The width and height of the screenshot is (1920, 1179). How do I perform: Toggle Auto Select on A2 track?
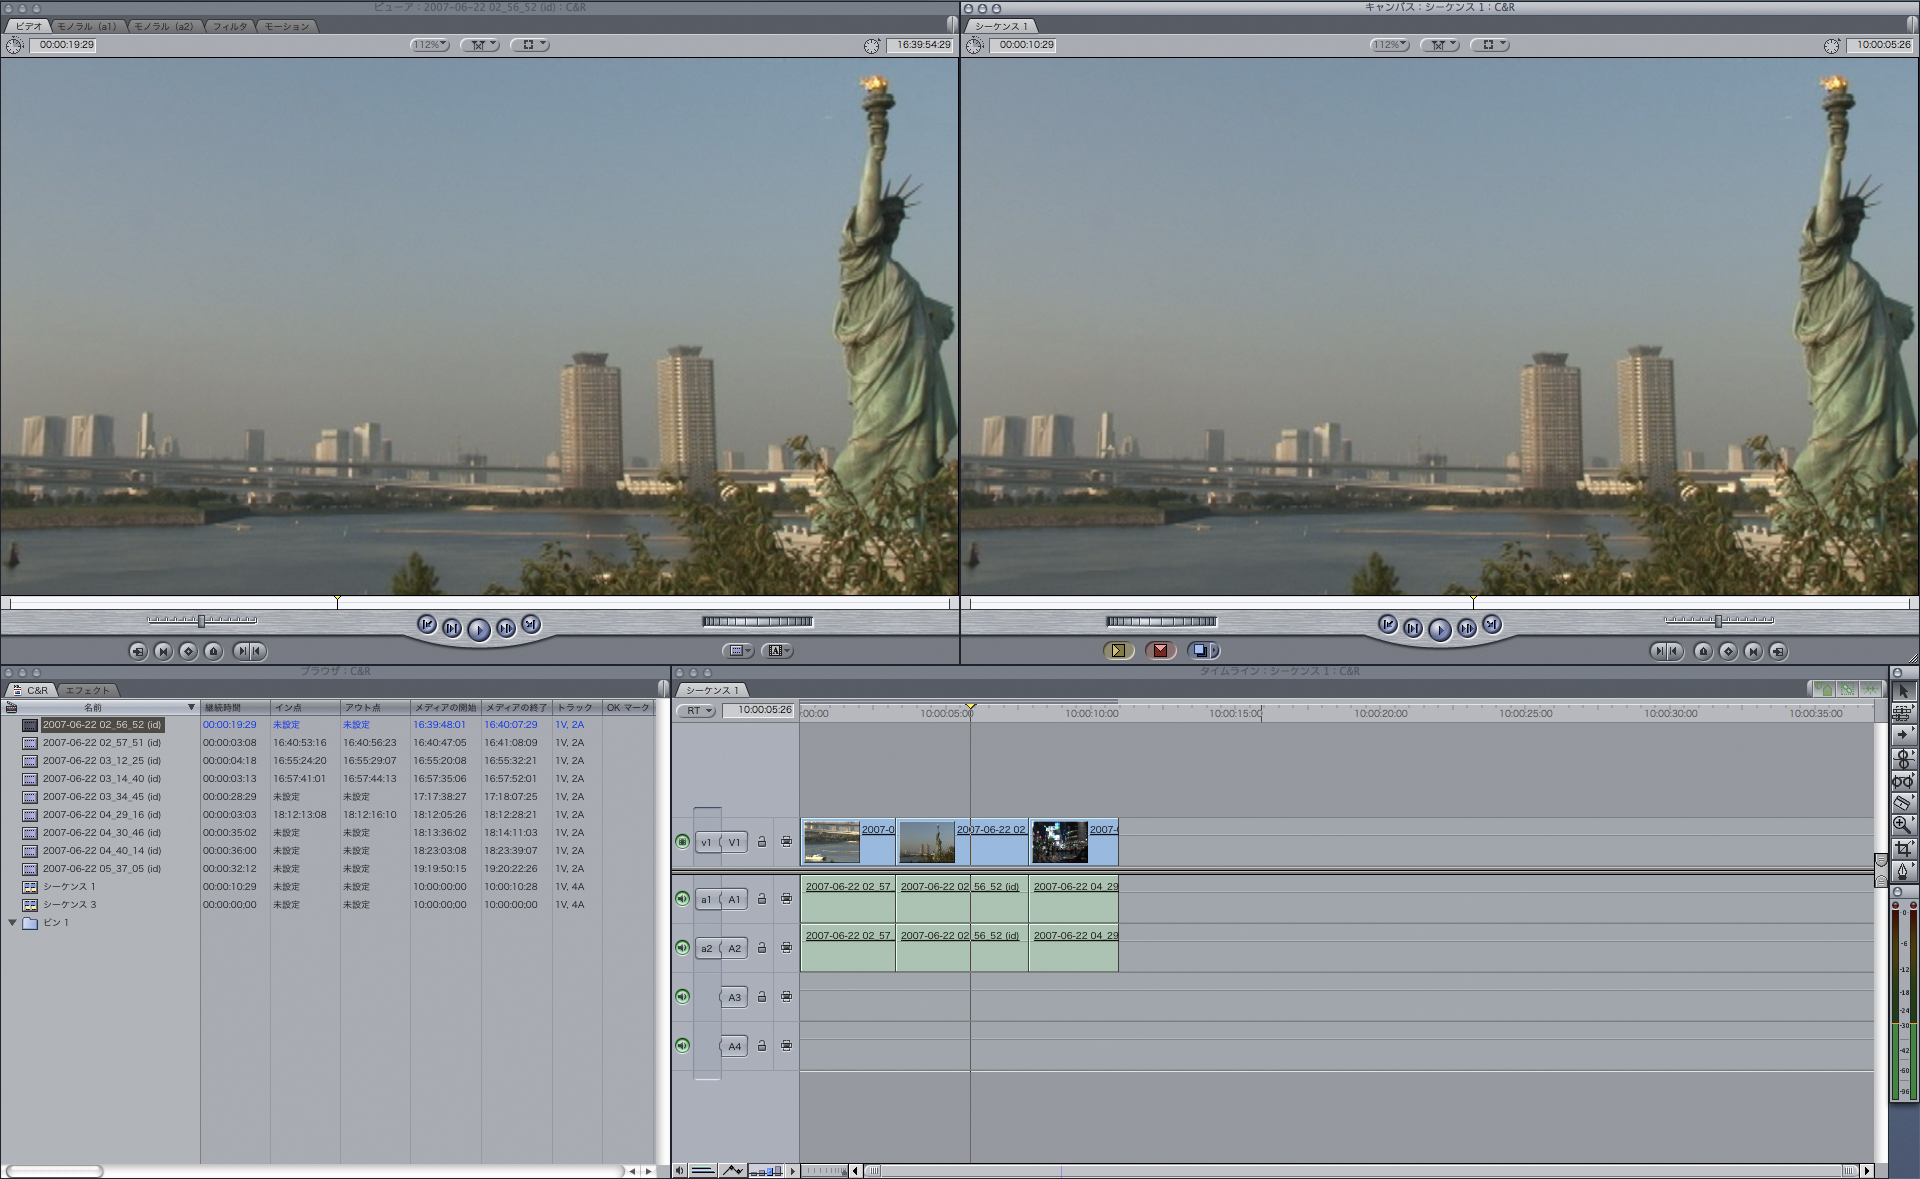tap(787, 947)
